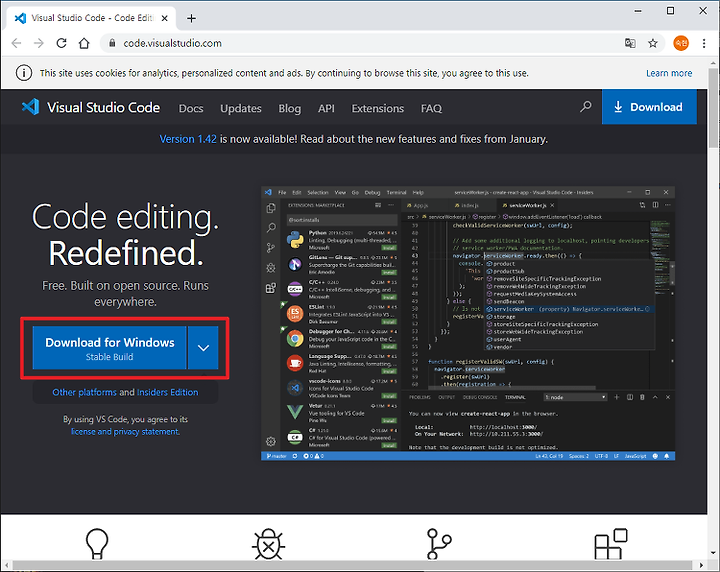720x572 pixels.
Task: Click the vertical page scrollbar thumb
Action: [x=713, y=107]
